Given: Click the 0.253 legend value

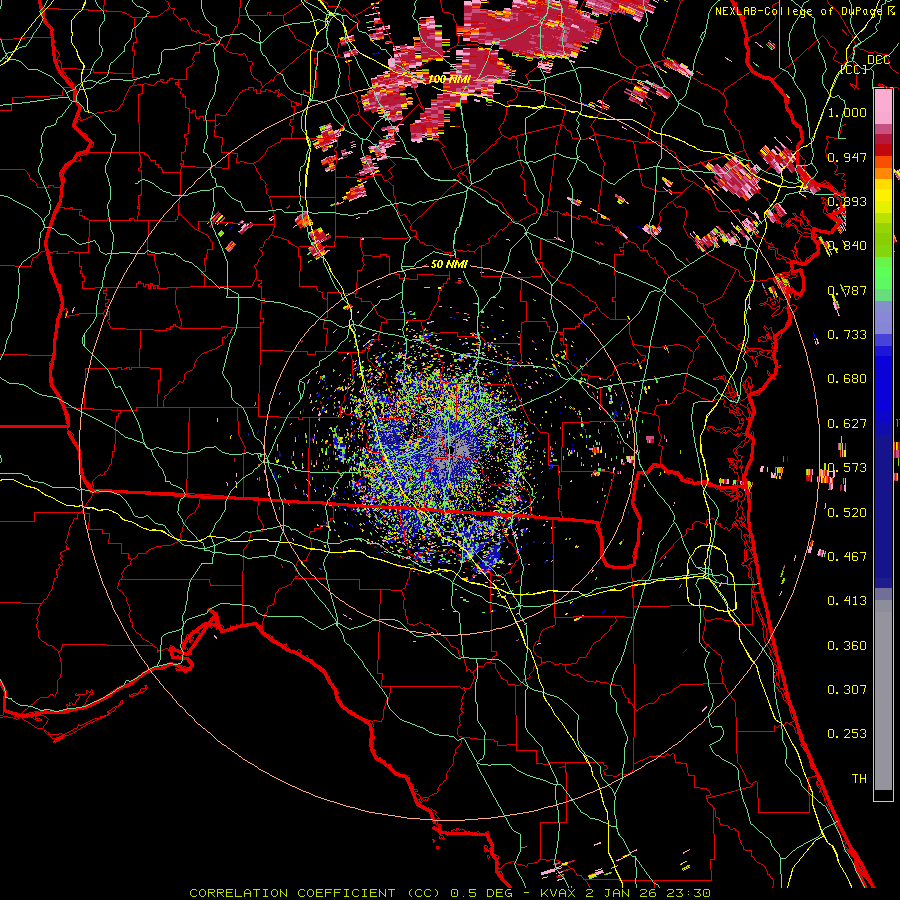Looking at the screenshot, I should point(847,734).
